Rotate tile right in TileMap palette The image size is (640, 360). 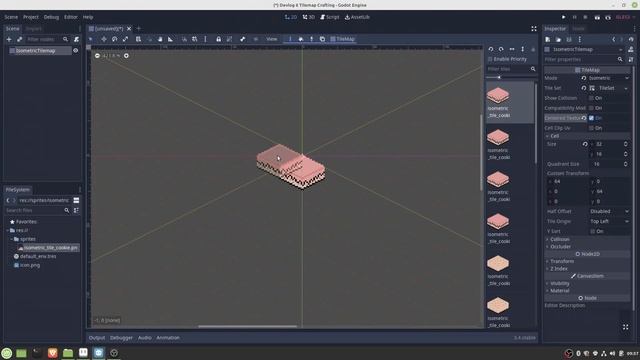[501, 49]
